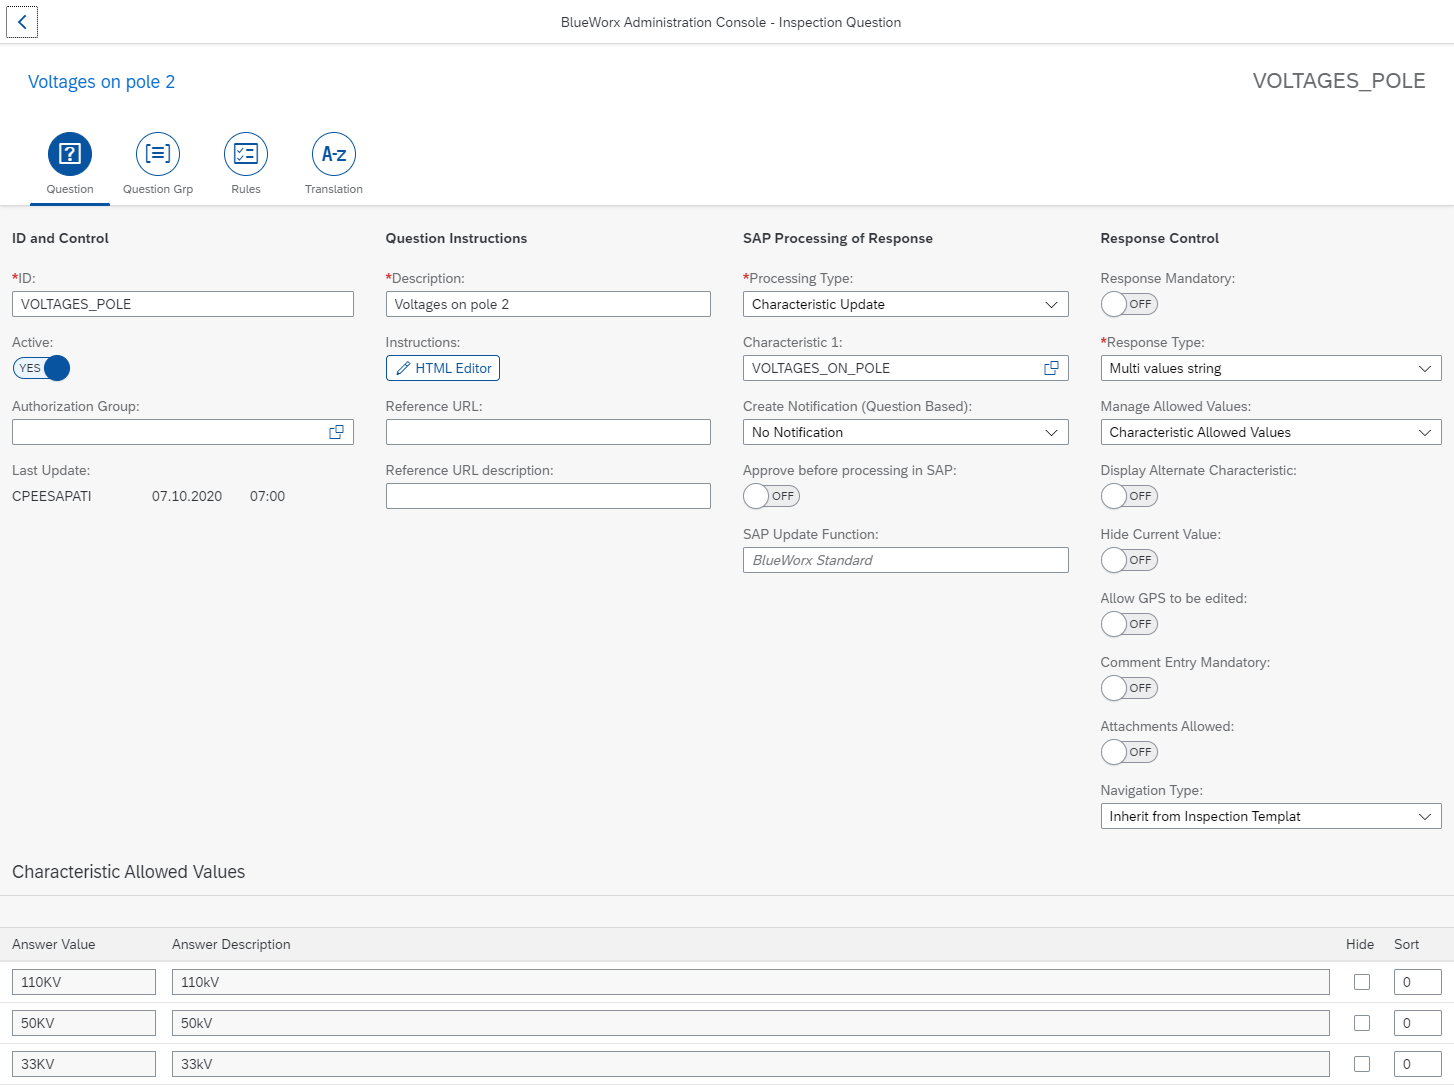The width and height of the screenshot is (1454, 1087).
Task: Open the Translation A-Z icon
Action: [x=334, y=154]
